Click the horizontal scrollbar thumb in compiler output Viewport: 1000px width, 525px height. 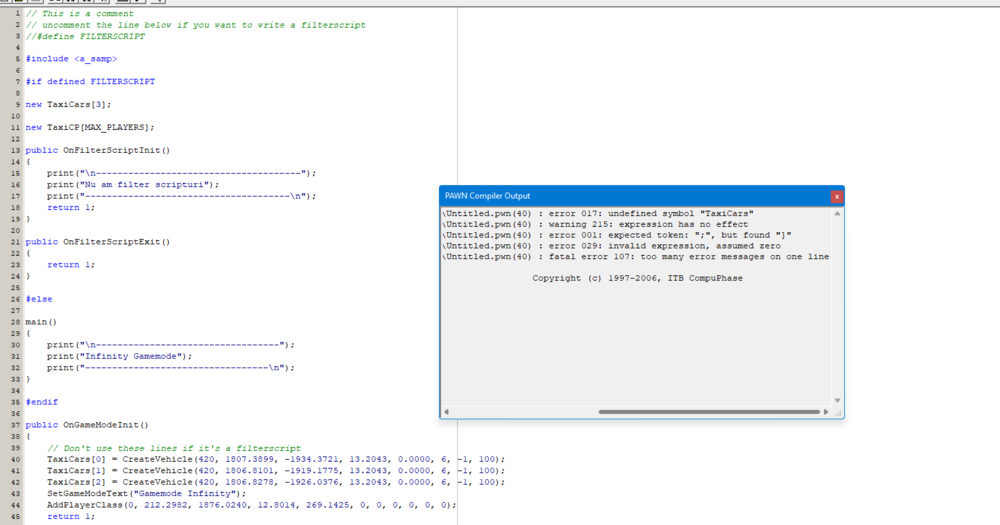coord(709,412)
